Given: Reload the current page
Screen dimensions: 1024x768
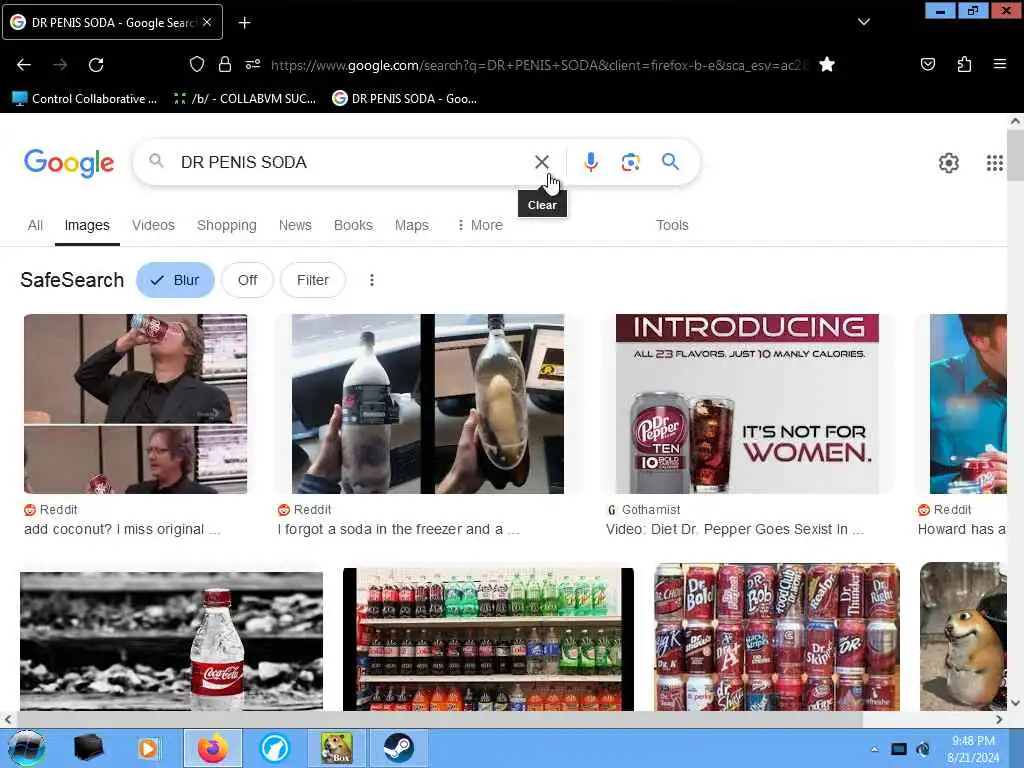Looking at the screenshot, I should coord(96,65).
